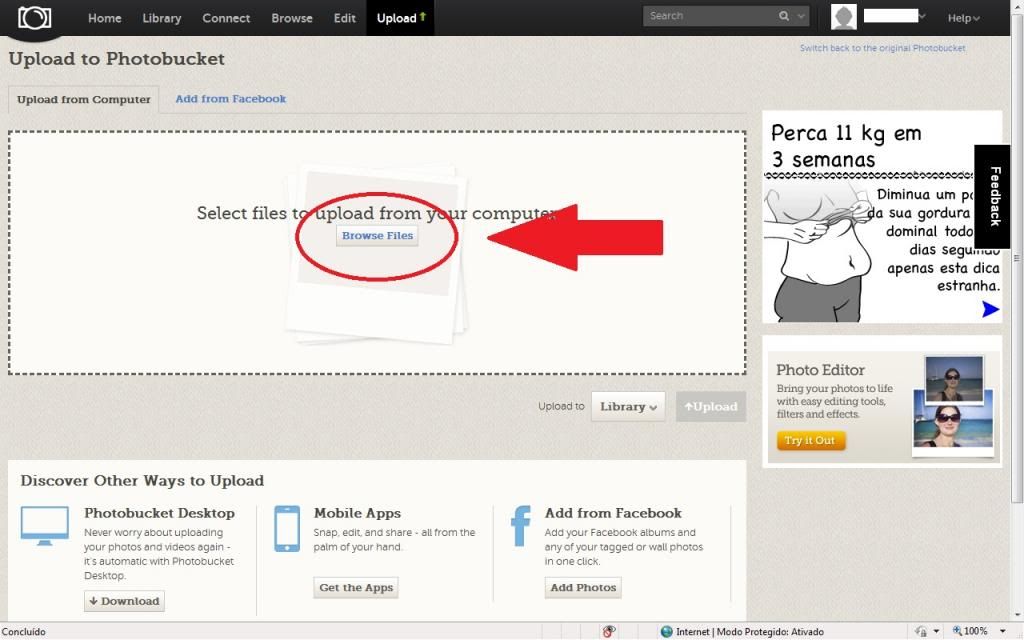Open the Help dropdown menu

click(x=964, y=18)
